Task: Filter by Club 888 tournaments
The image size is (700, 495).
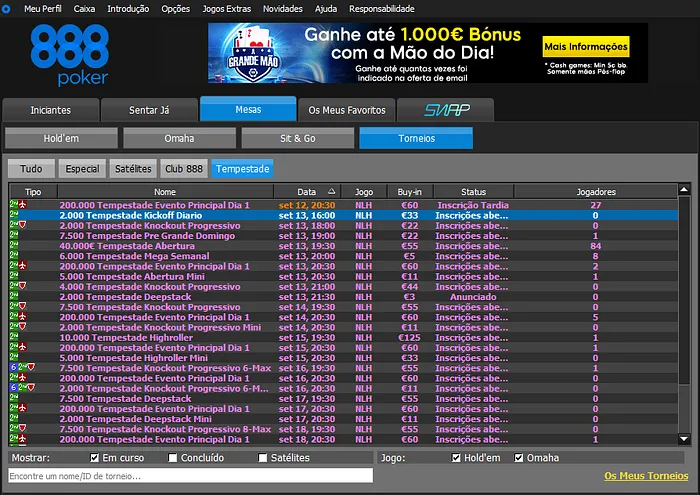Action: point(184,169)
